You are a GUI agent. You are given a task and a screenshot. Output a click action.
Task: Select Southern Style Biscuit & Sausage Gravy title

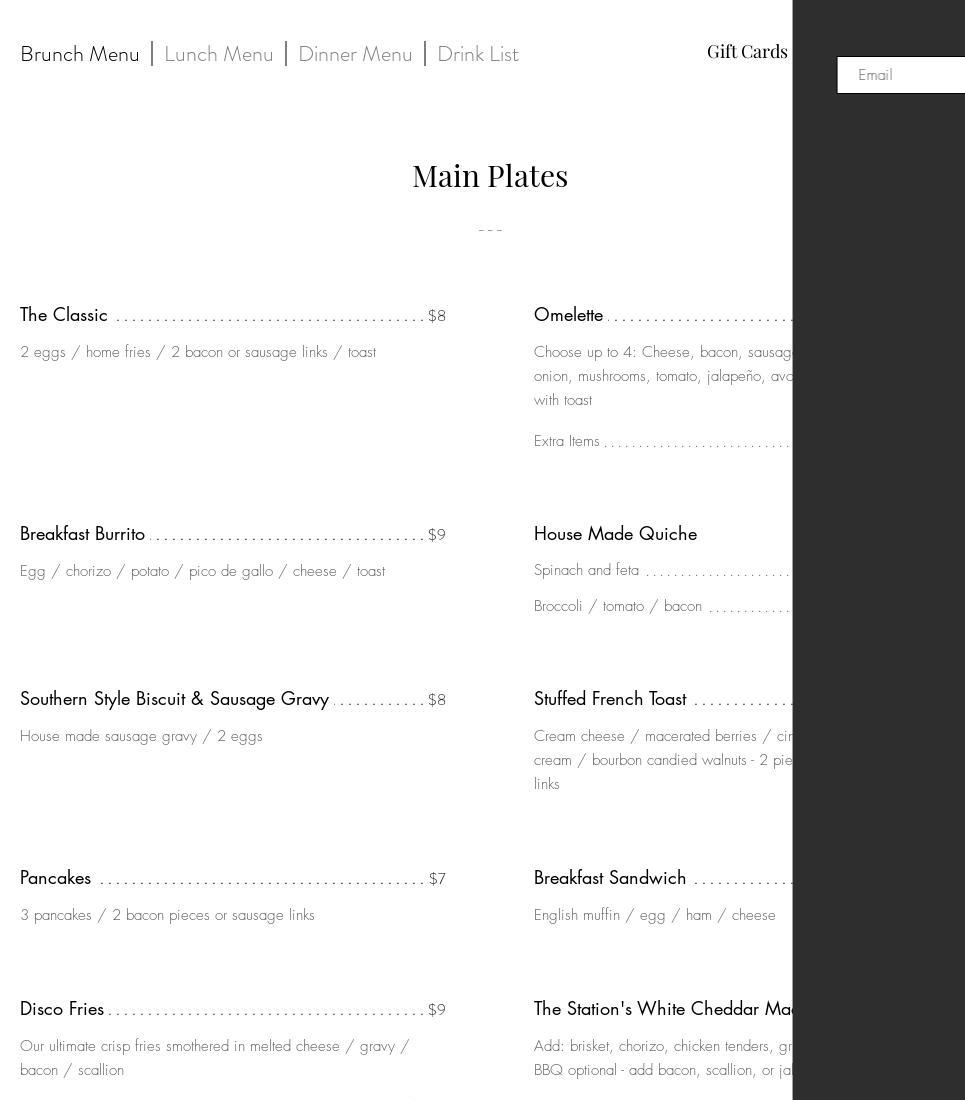pyautogui.click(x=174, y=699)
